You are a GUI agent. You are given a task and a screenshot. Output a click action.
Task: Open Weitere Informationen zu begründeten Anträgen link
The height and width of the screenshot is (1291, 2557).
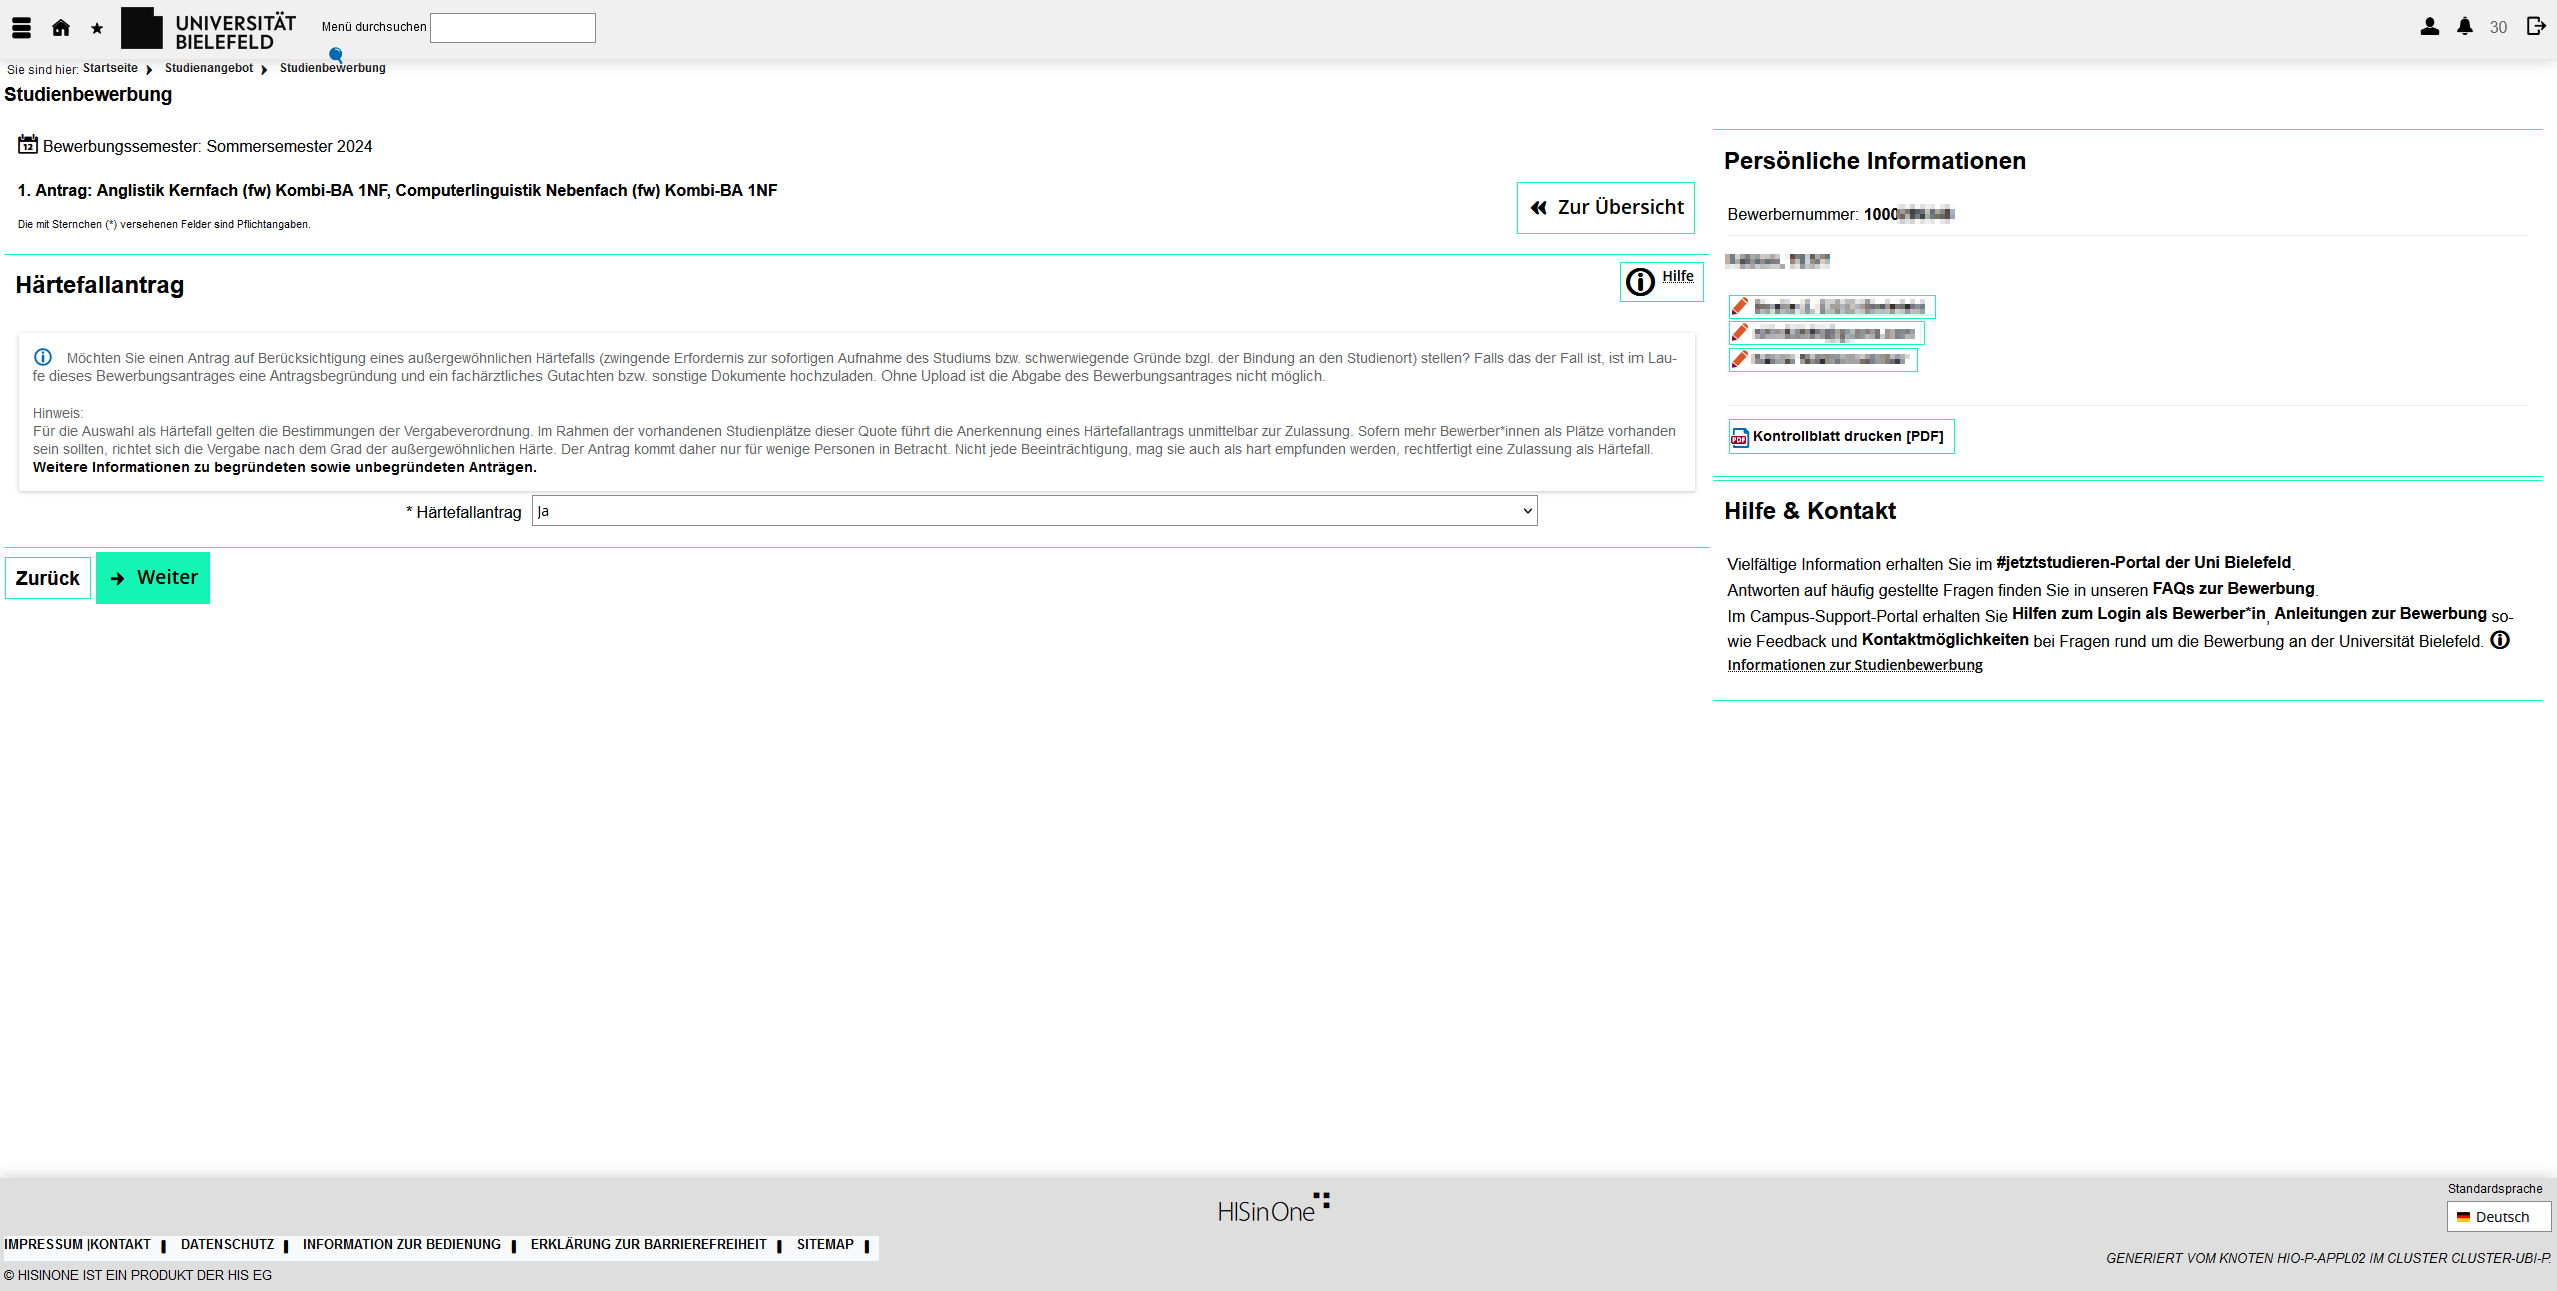[x=285, y=467]
